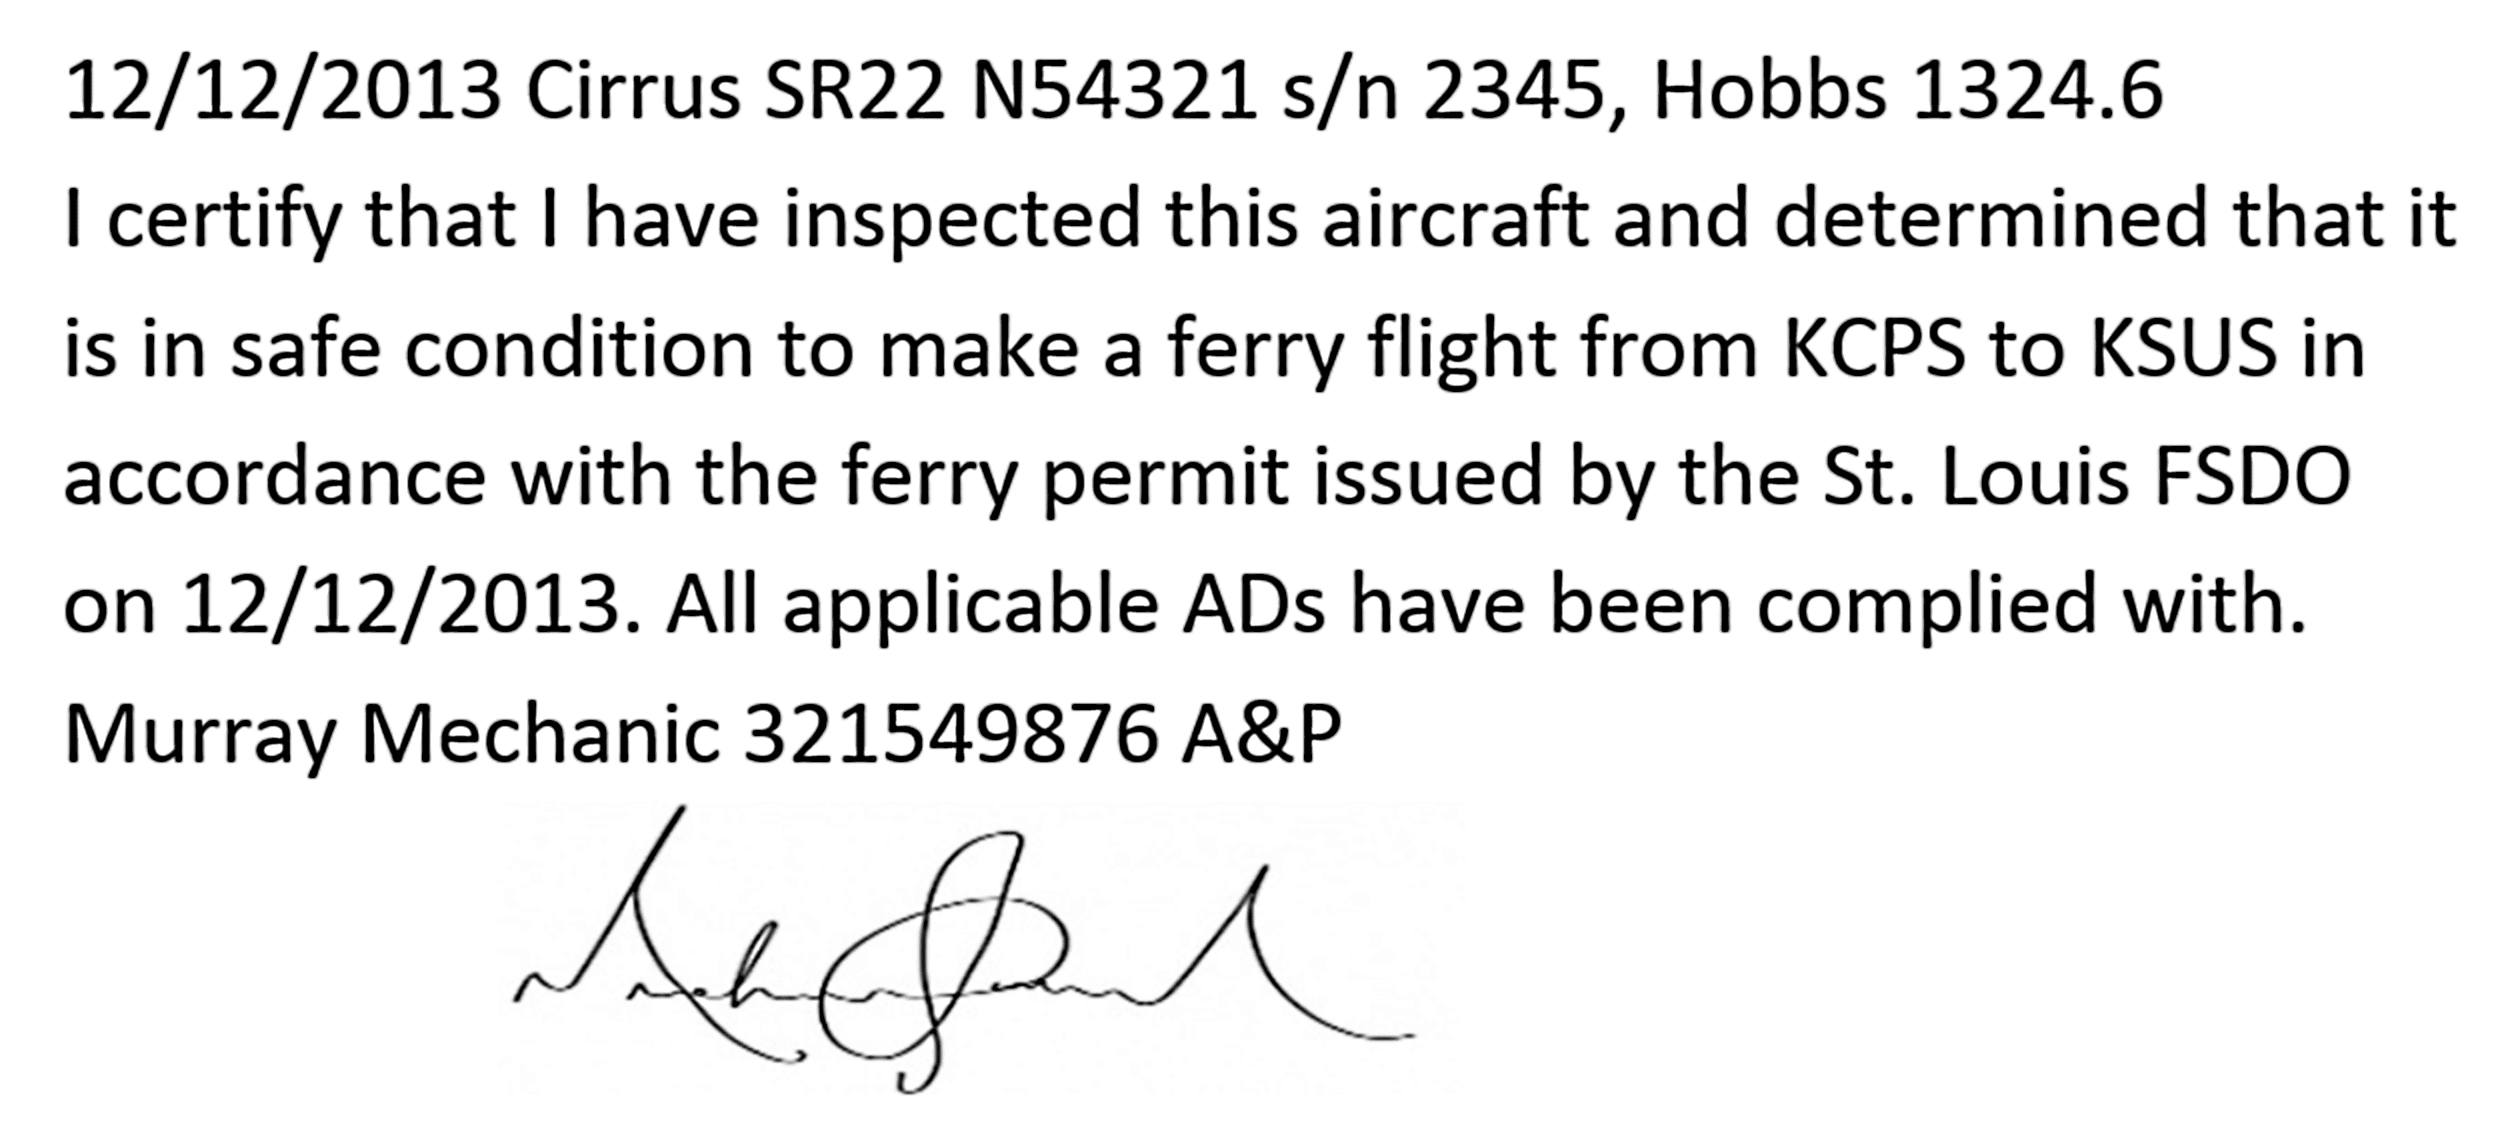The width and height of the screenshot is (2516, 1140).
Task: Click the model text 'SR22'
Action: [x=853, y=92]
